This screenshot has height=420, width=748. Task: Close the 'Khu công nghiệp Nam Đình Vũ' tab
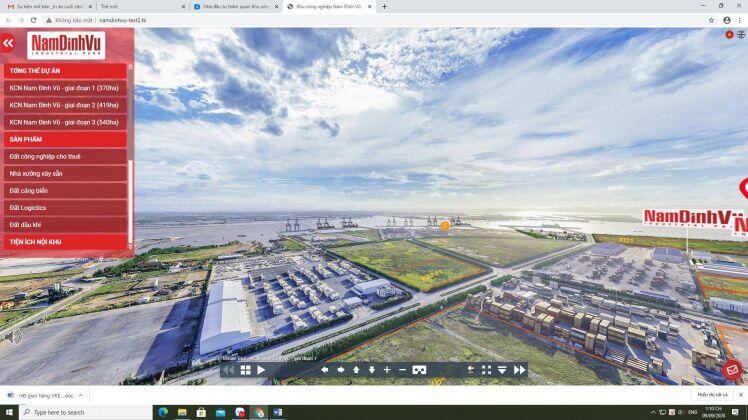click(x=370, y=7)
